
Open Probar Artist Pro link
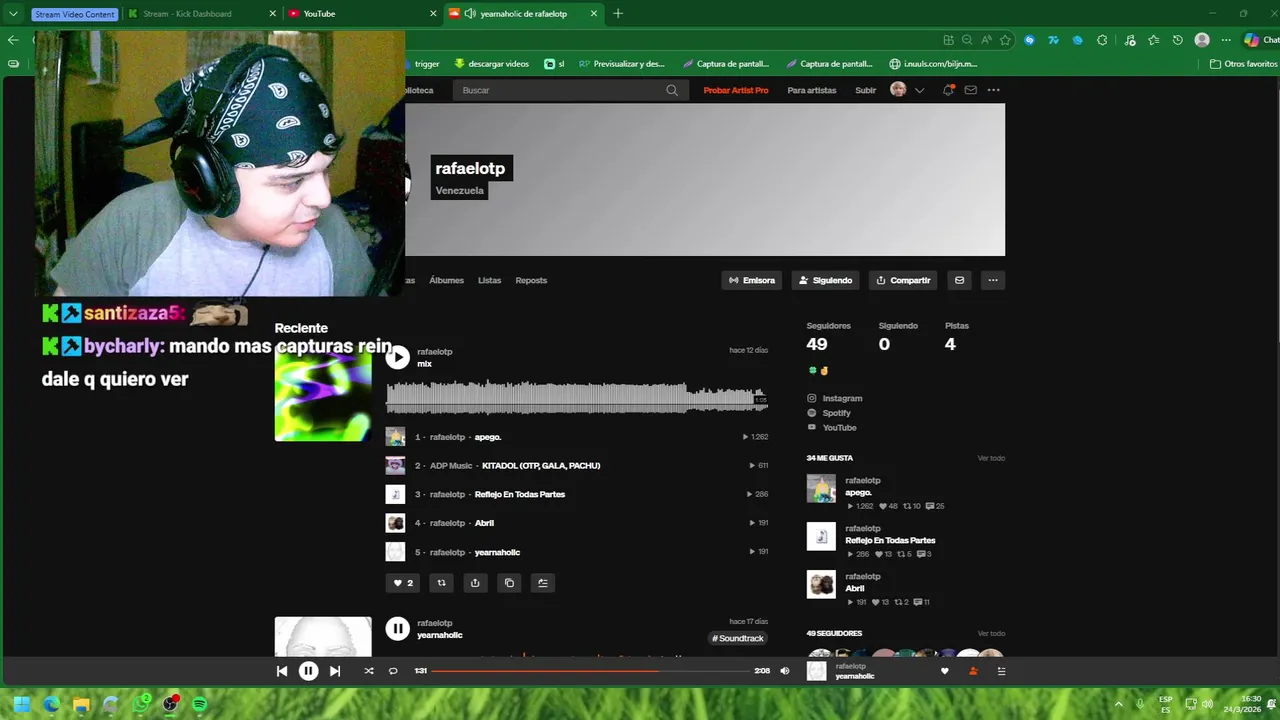tap(736, 90)
